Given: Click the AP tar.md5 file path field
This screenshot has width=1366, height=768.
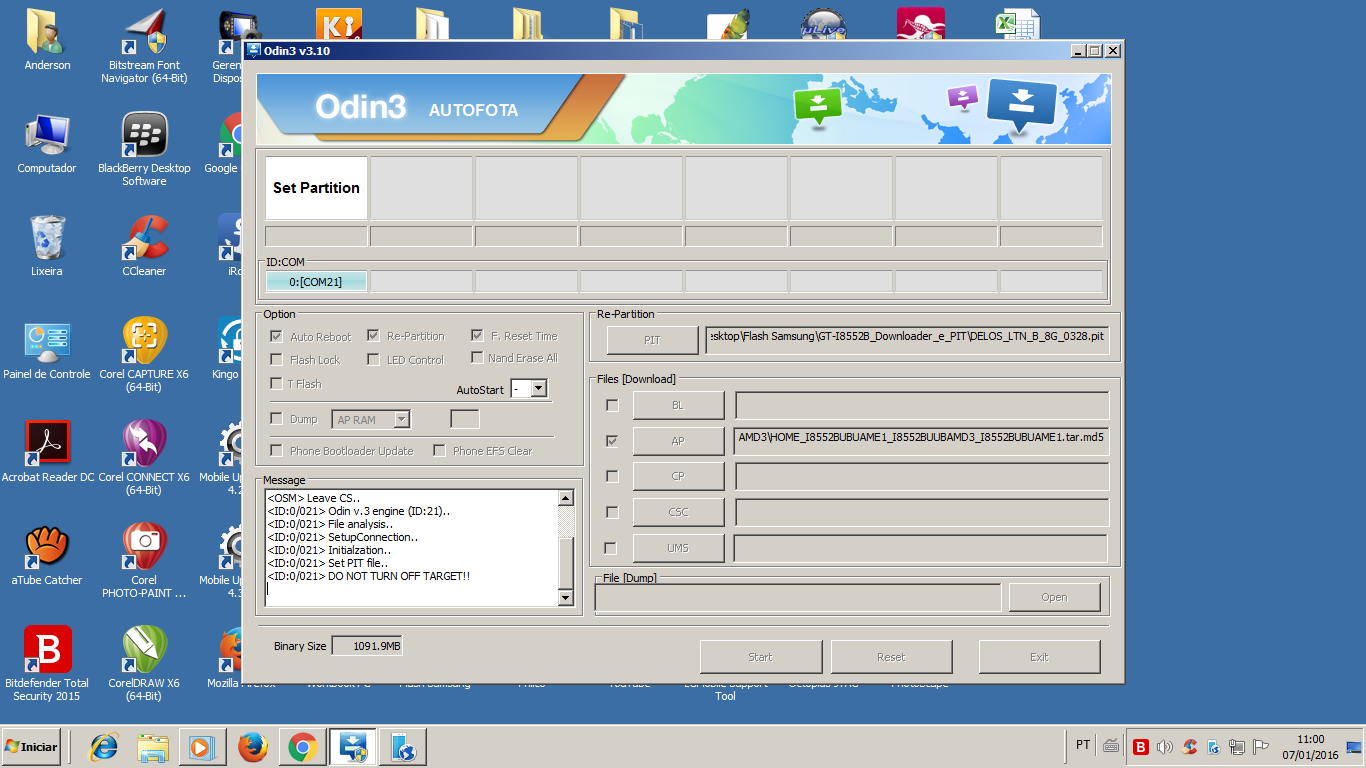Looking at the screenshot, I should pyautogui.click(x=921, y=441).
